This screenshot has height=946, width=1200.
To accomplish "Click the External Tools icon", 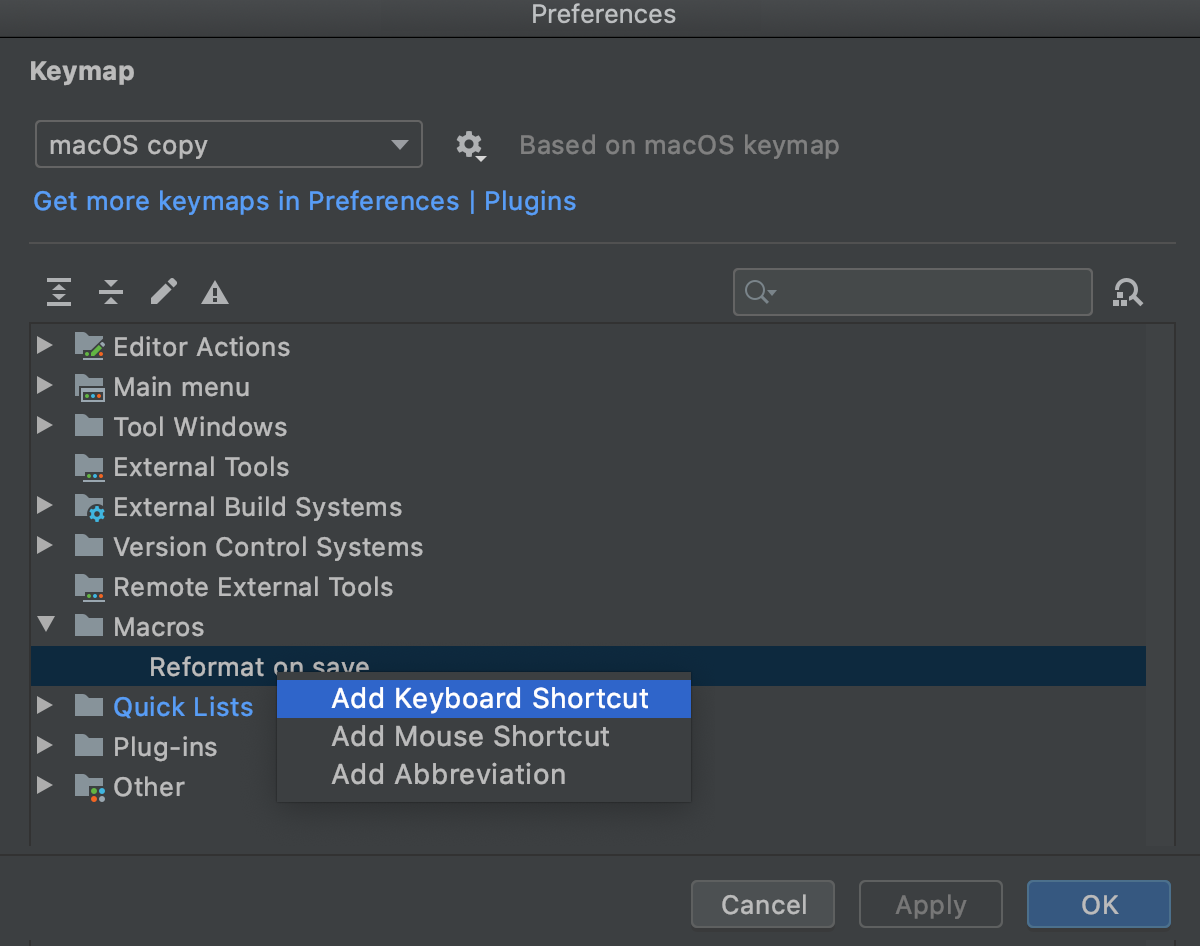I will click(89, 466).
